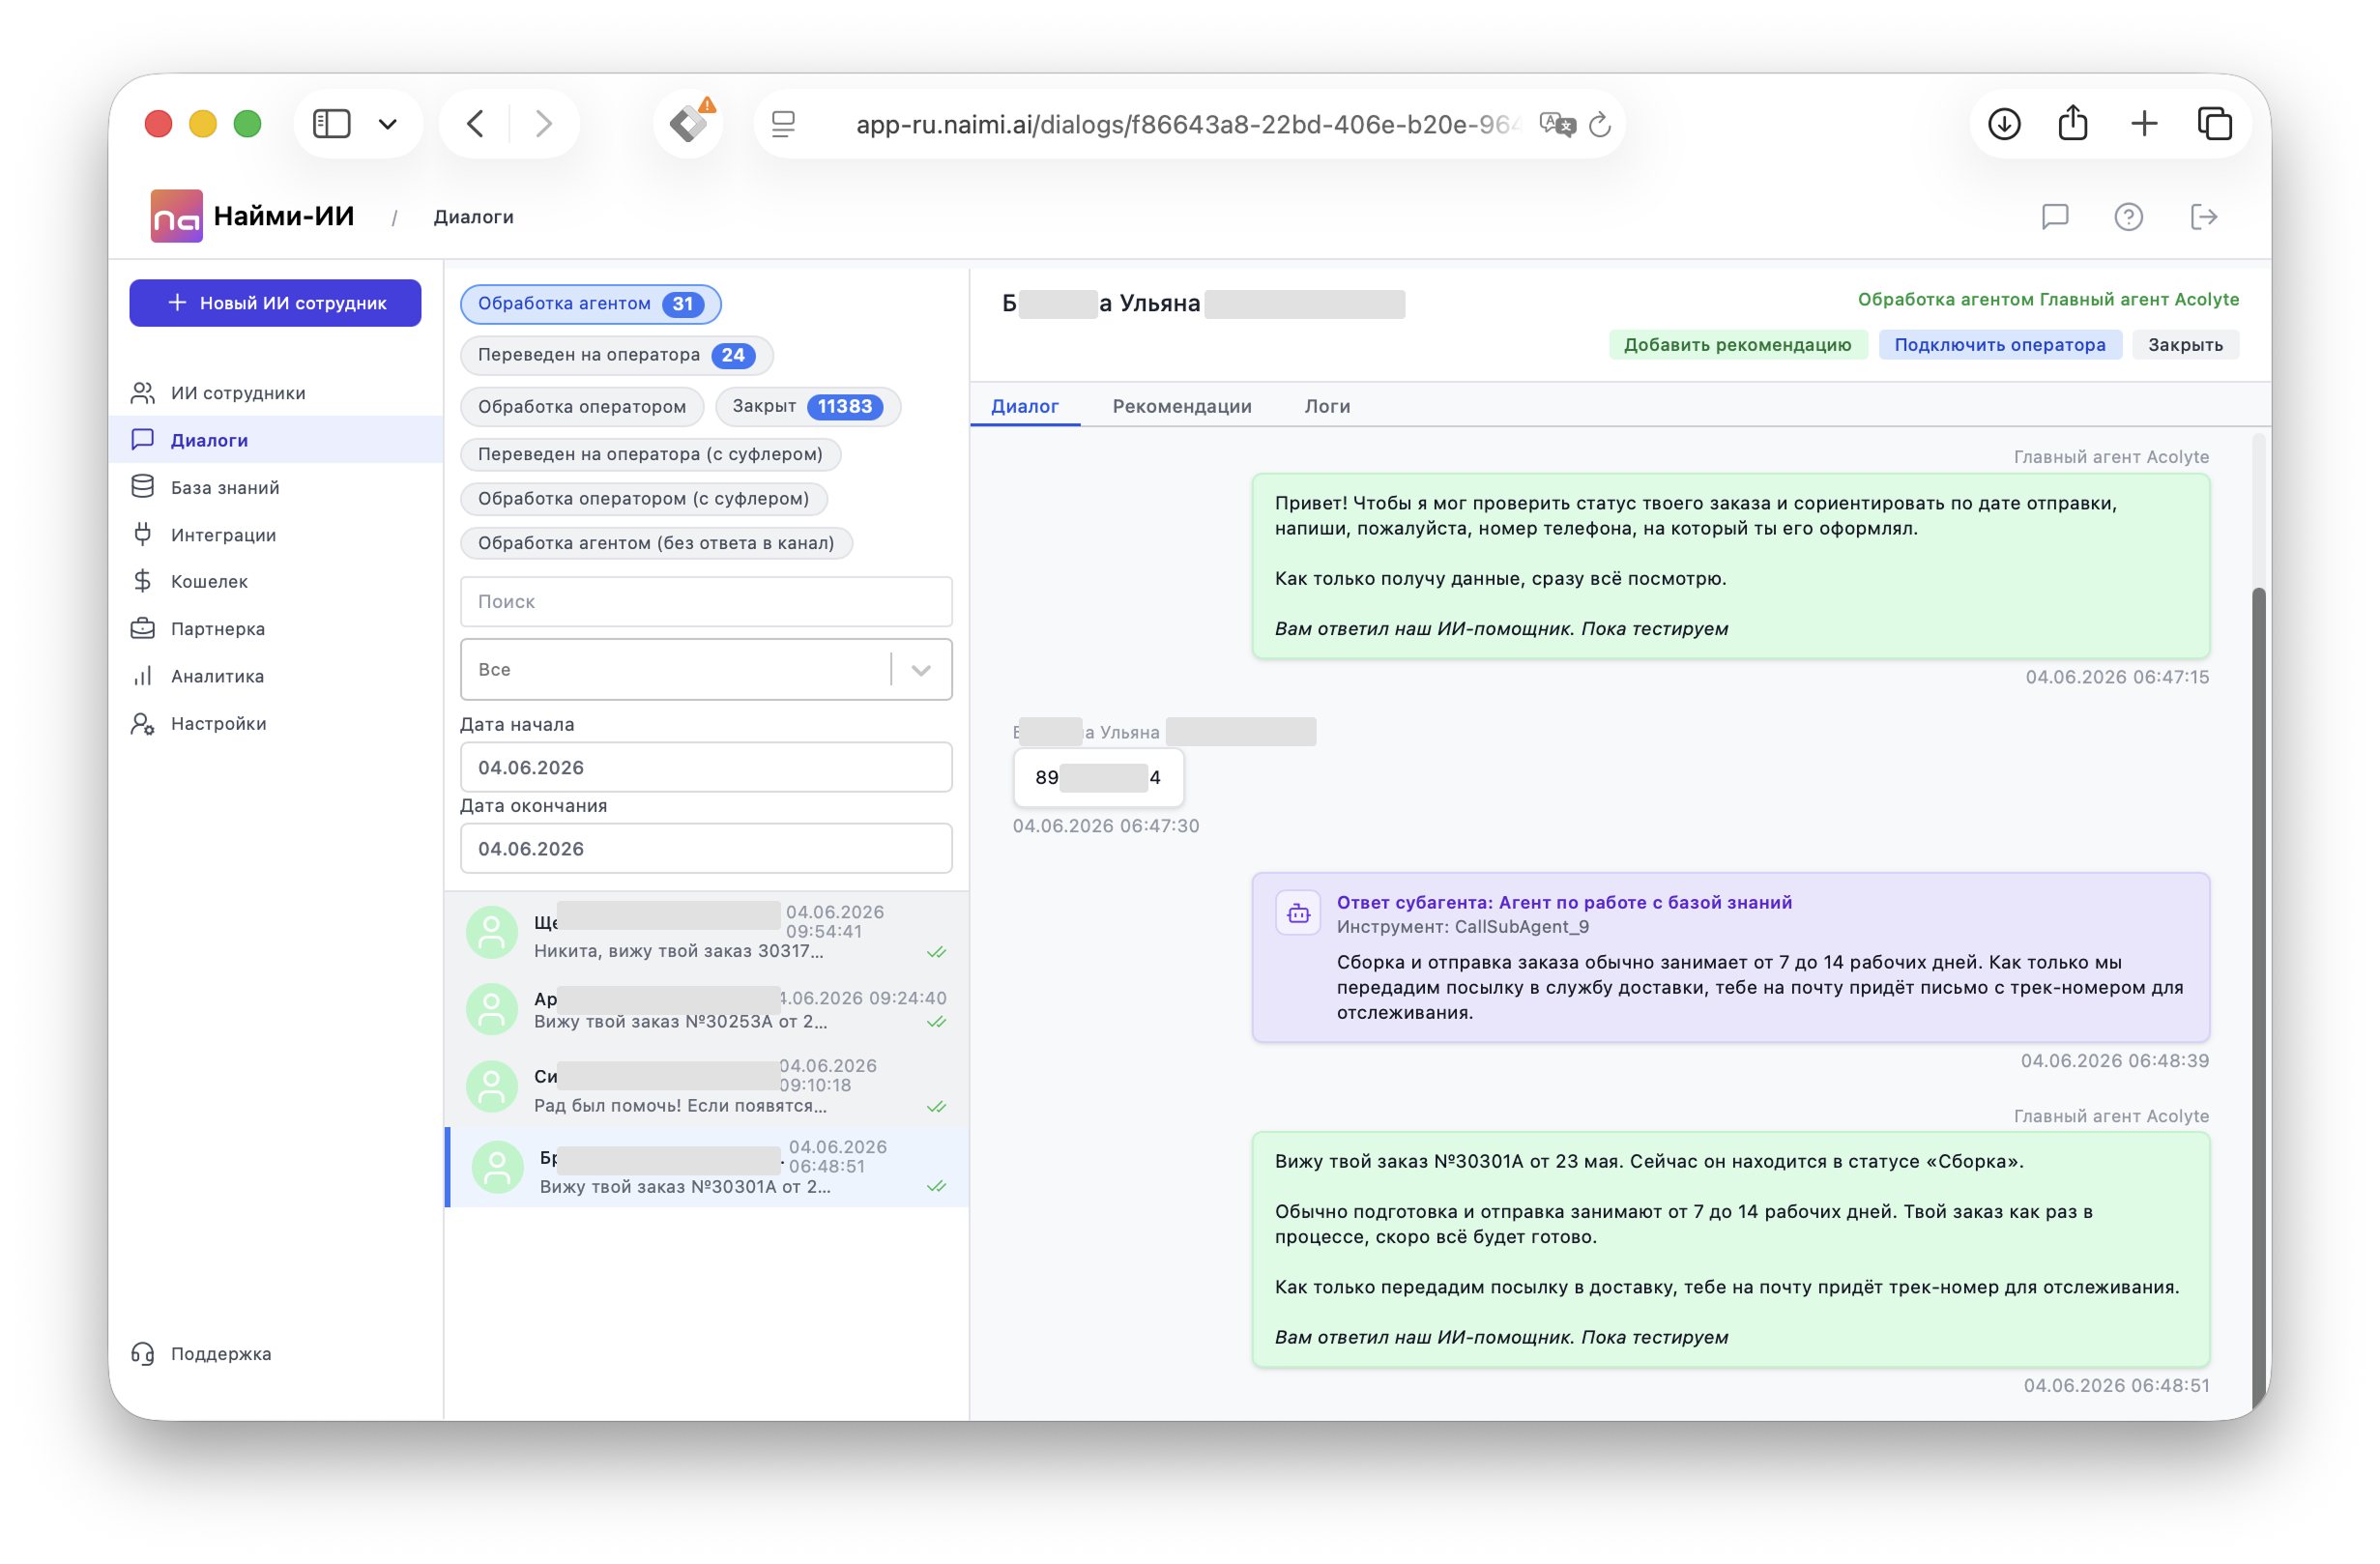This screenshot has height=1564, width=2380.
Task: Toggle Обработка агентом (без ответа в канал) filter
Action: (656, 543)
